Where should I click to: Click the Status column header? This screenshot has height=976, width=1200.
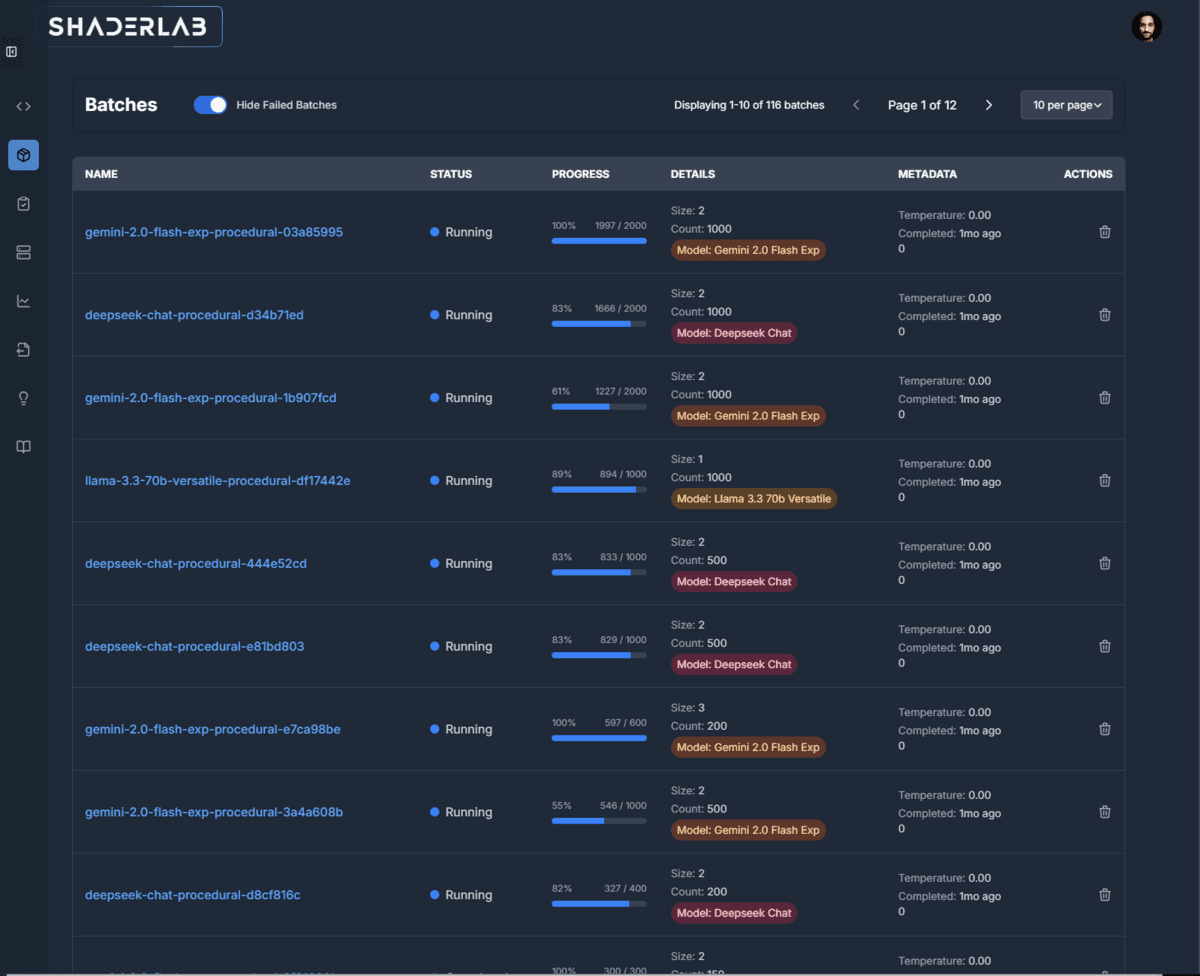pyautogui.click(x=451, y=174)
